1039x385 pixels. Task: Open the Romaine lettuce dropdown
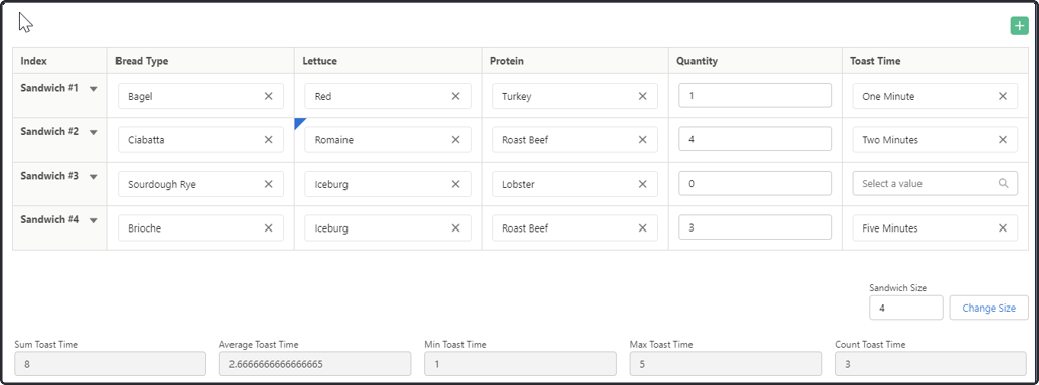[388, 140]
